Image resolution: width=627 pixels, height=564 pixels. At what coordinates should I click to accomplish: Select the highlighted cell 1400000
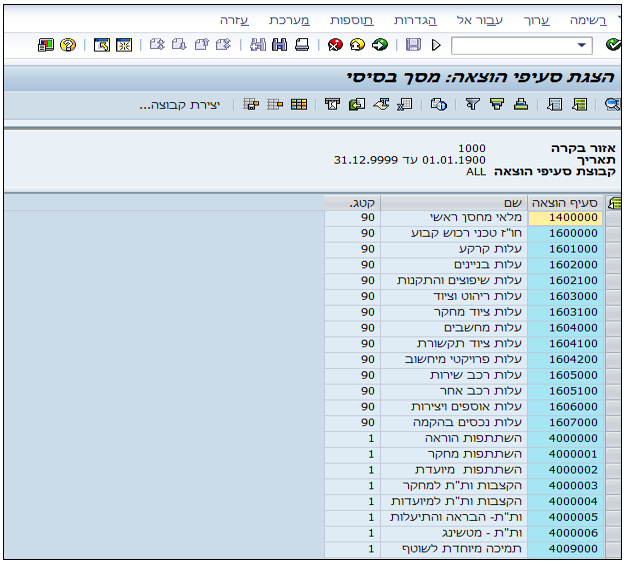[x=565, y=218]
